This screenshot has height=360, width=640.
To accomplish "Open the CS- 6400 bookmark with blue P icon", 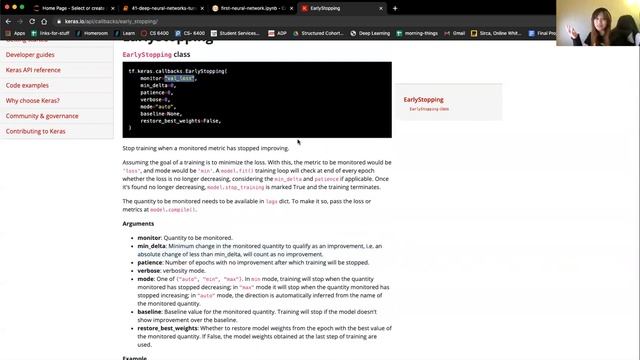I will 190,33.
